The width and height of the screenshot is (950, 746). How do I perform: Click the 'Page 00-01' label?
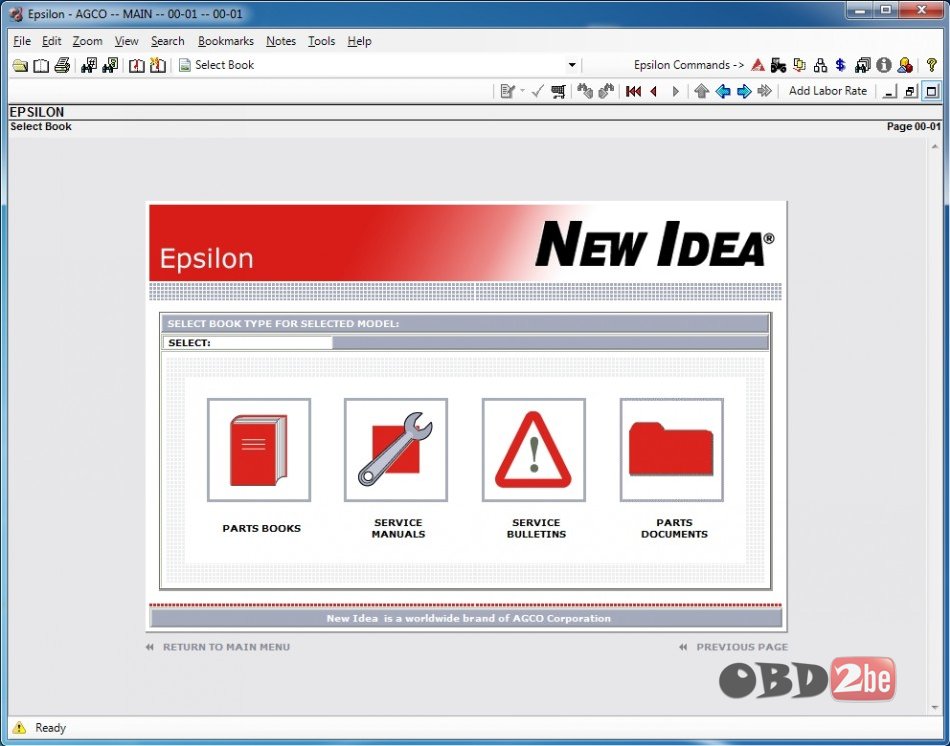[914, 127]
